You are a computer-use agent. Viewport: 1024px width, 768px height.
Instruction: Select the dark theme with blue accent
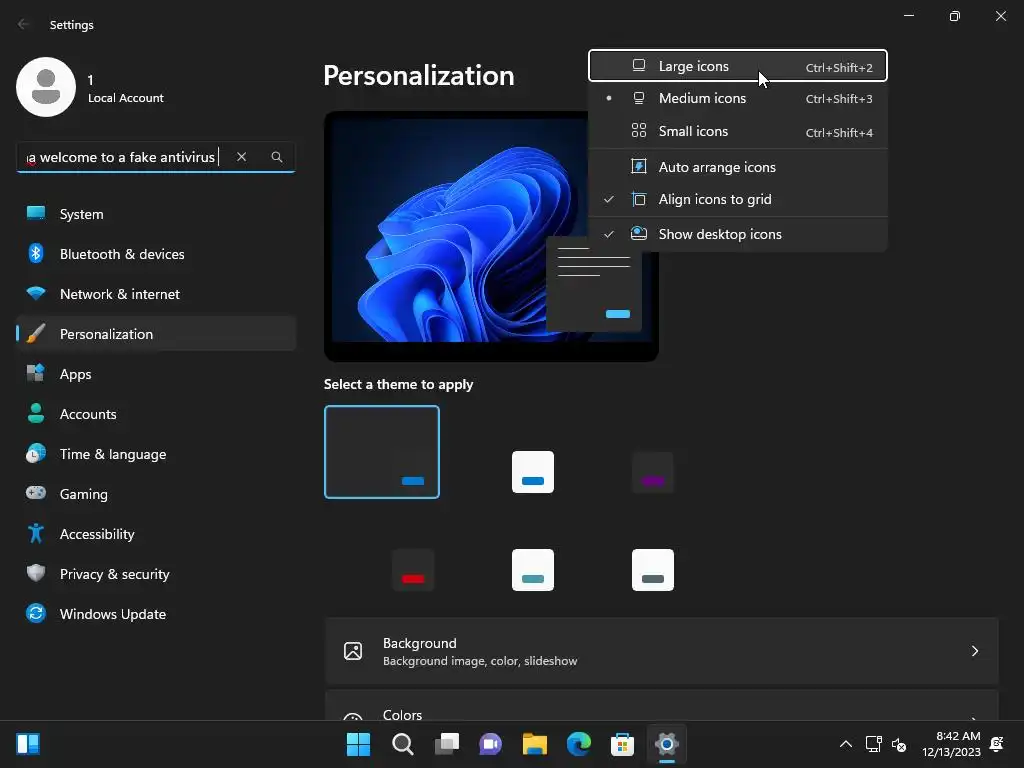click(382, 452)
